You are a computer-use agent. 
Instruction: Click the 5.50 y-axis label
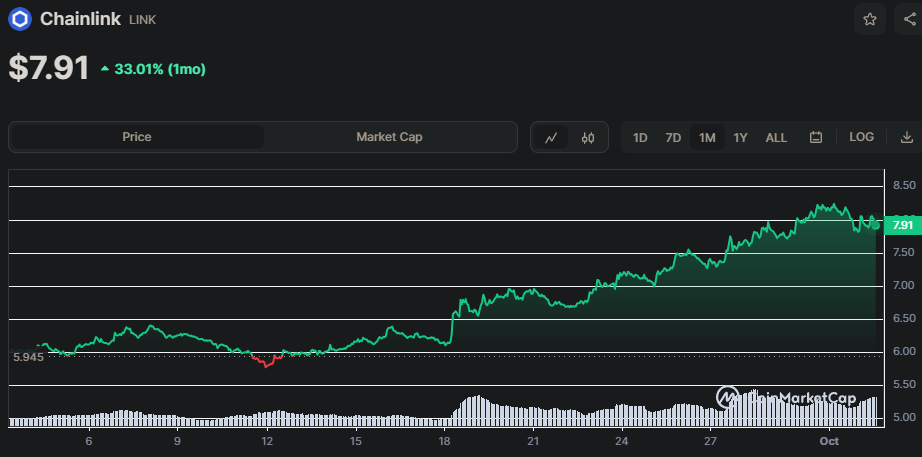903,384
